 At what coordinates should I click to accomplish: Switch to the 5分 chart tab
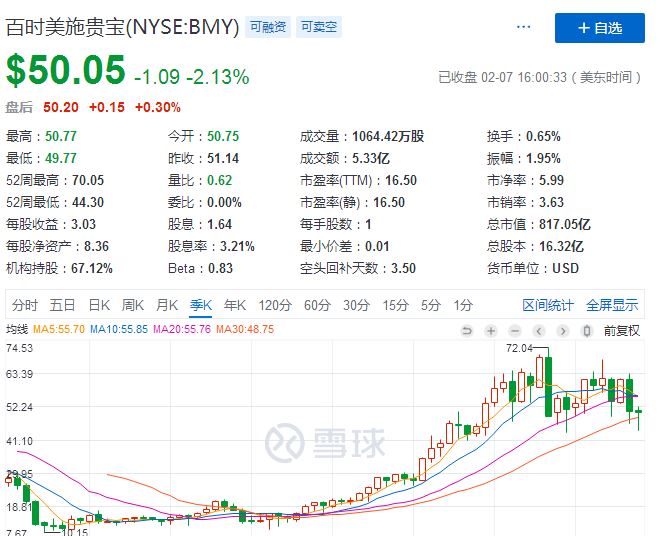pos(430,305)
